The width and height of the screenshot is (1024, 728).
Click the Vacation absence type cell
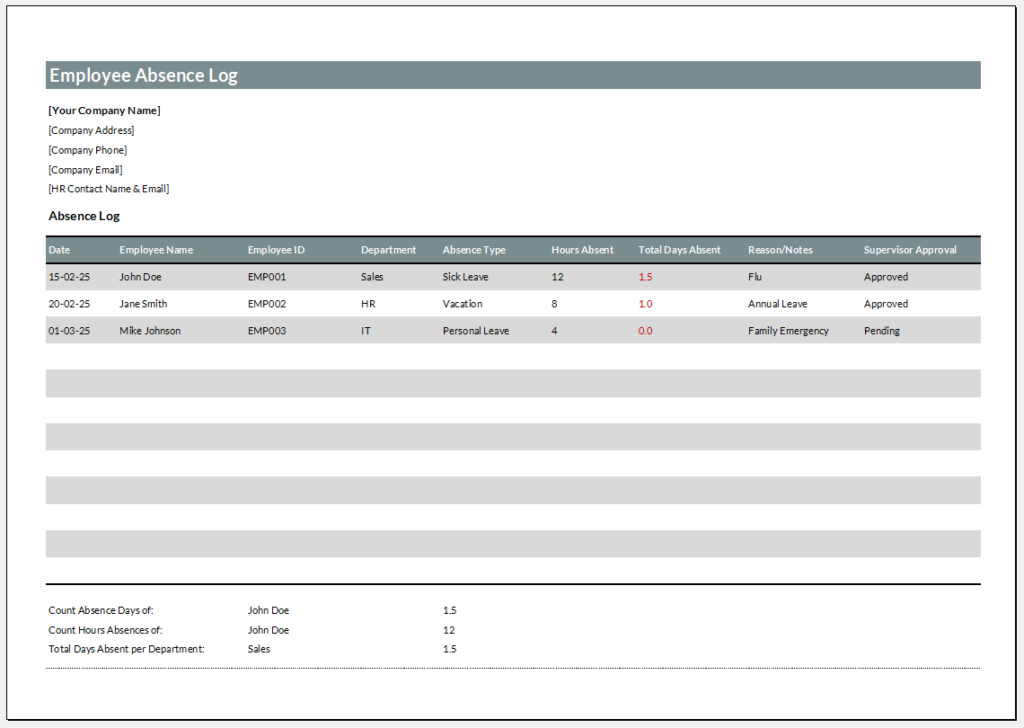click(464, 303)
